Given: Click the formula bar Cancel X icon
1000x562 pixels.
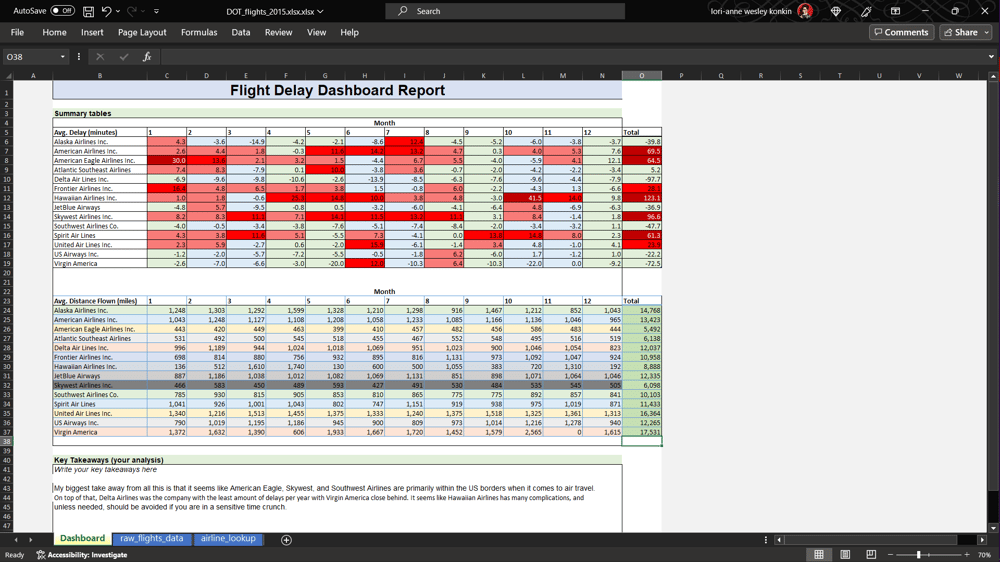Looking at the screenshot, I should tap(100, 57).
